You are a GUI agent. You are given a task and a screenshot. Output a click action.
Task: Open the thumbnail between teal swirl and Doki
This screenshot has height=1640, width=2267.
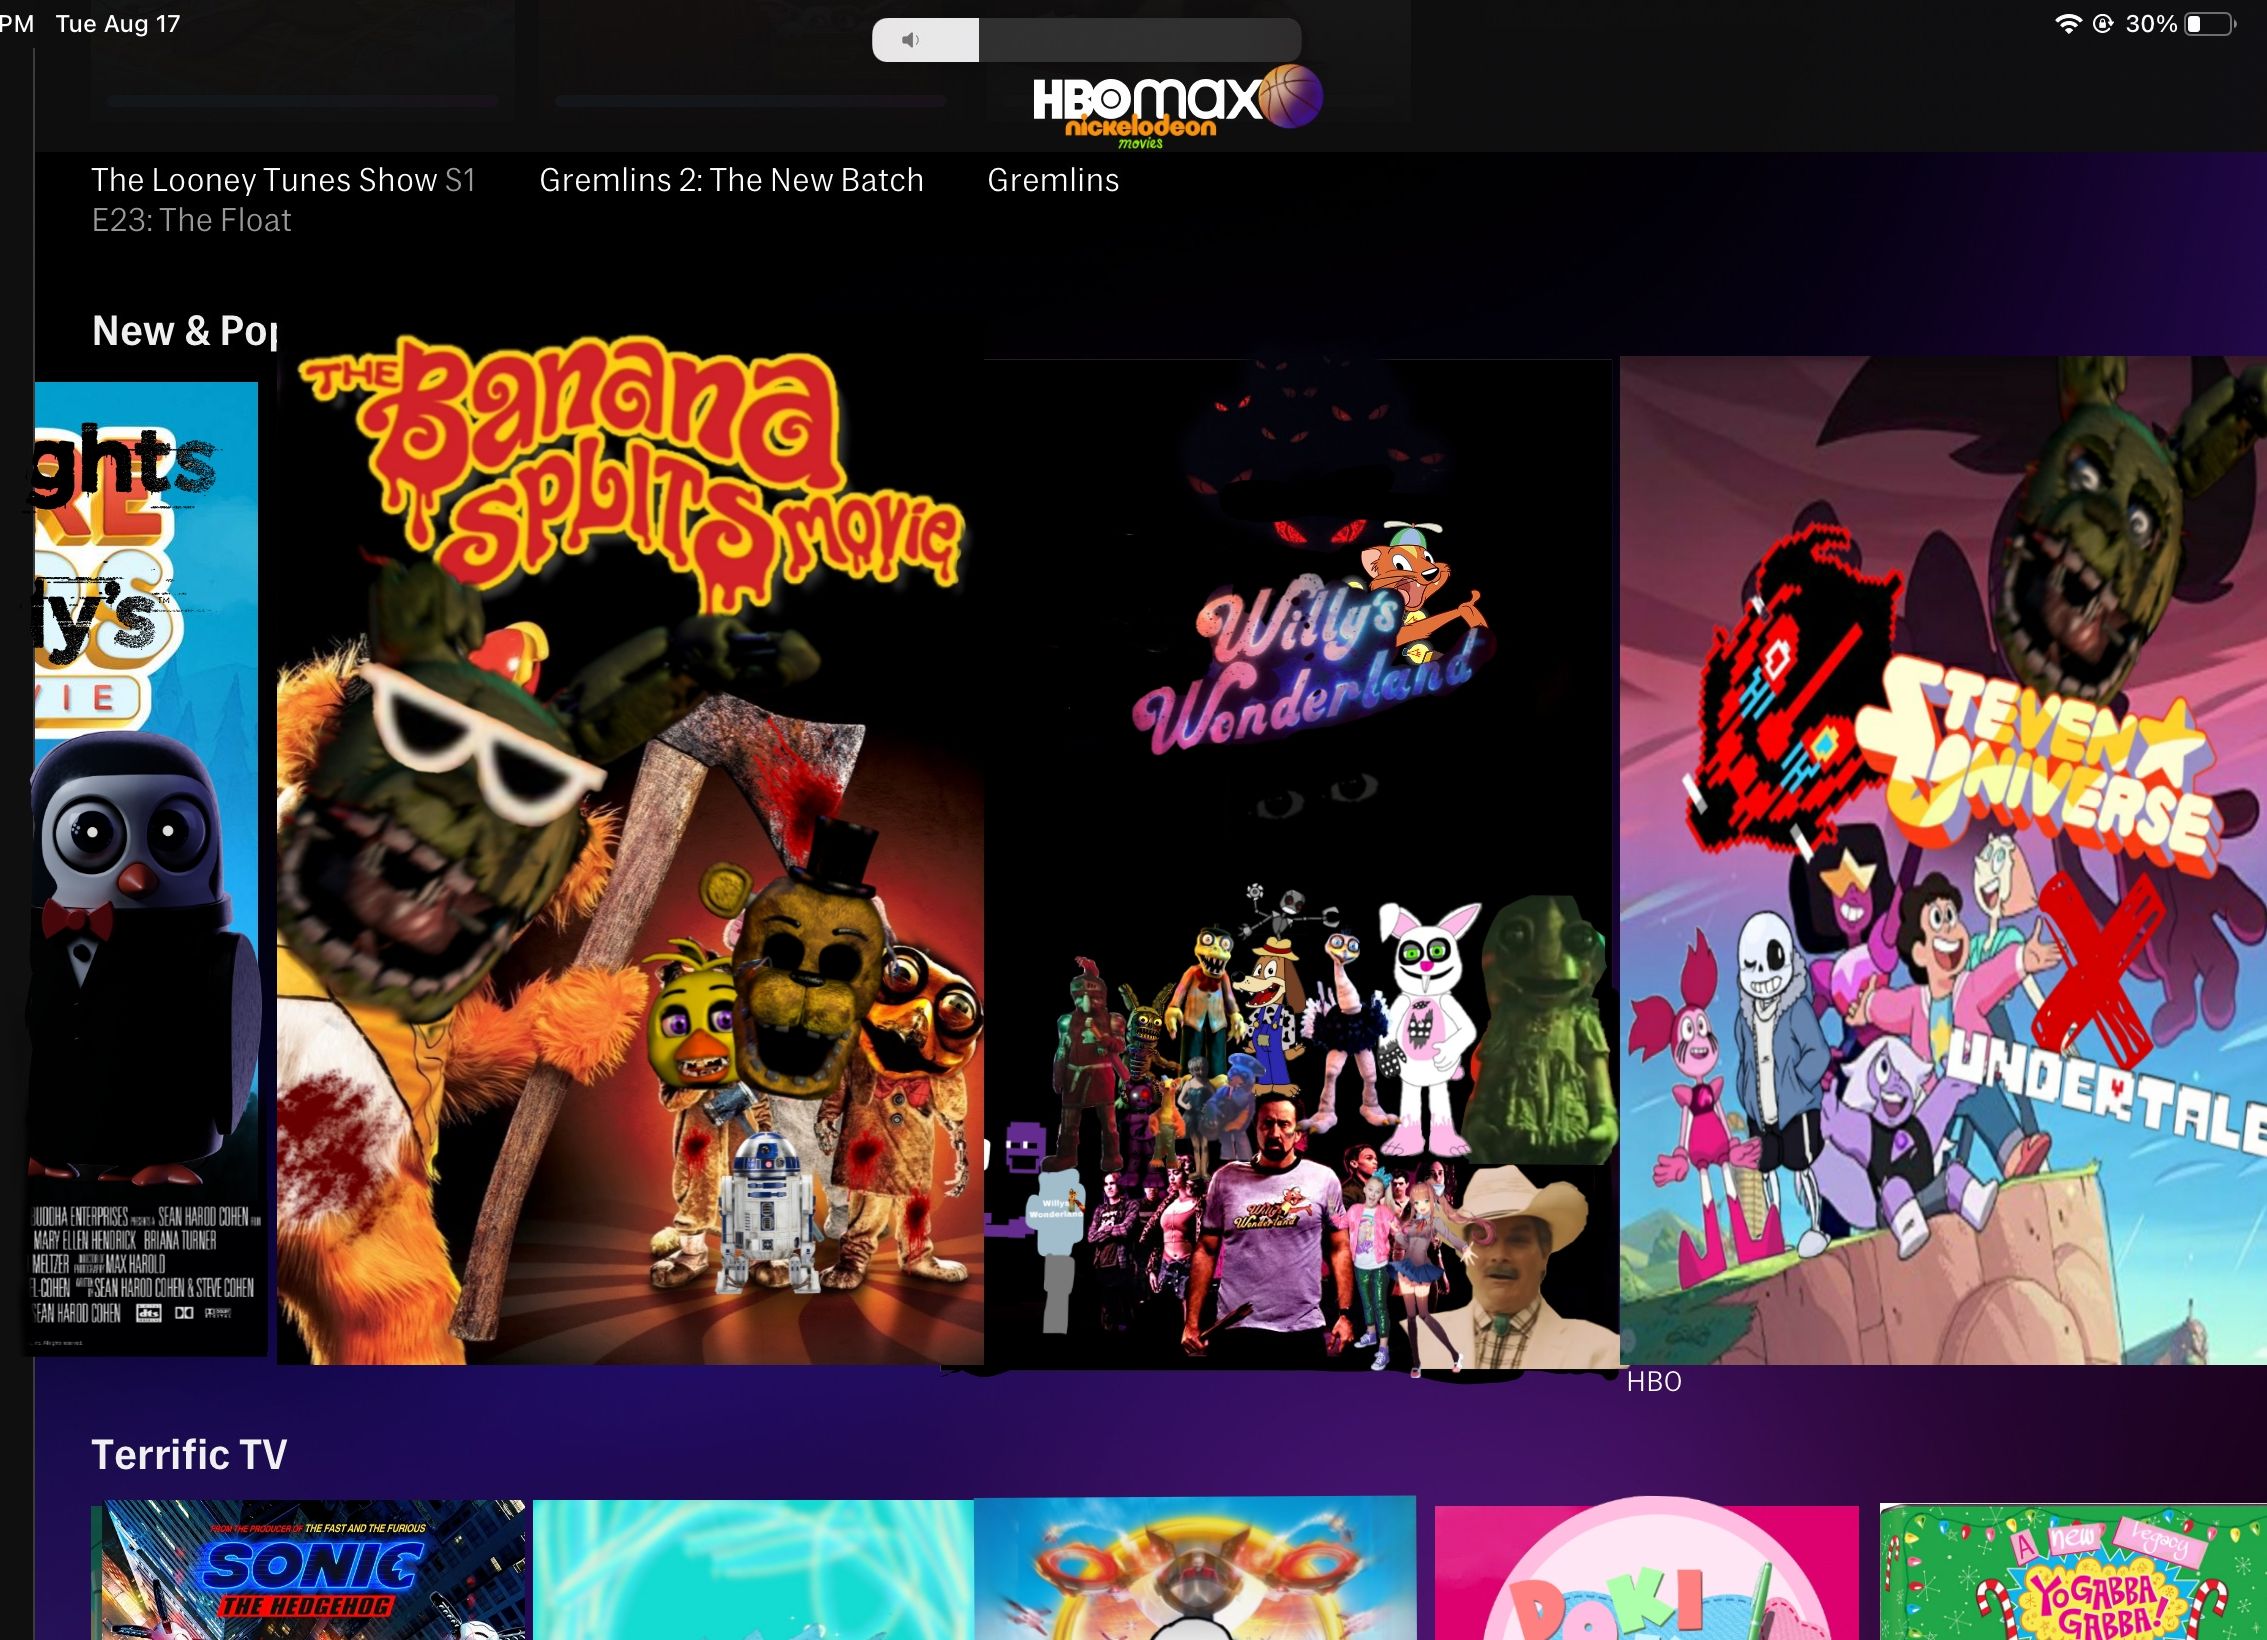point(1195,1568)
